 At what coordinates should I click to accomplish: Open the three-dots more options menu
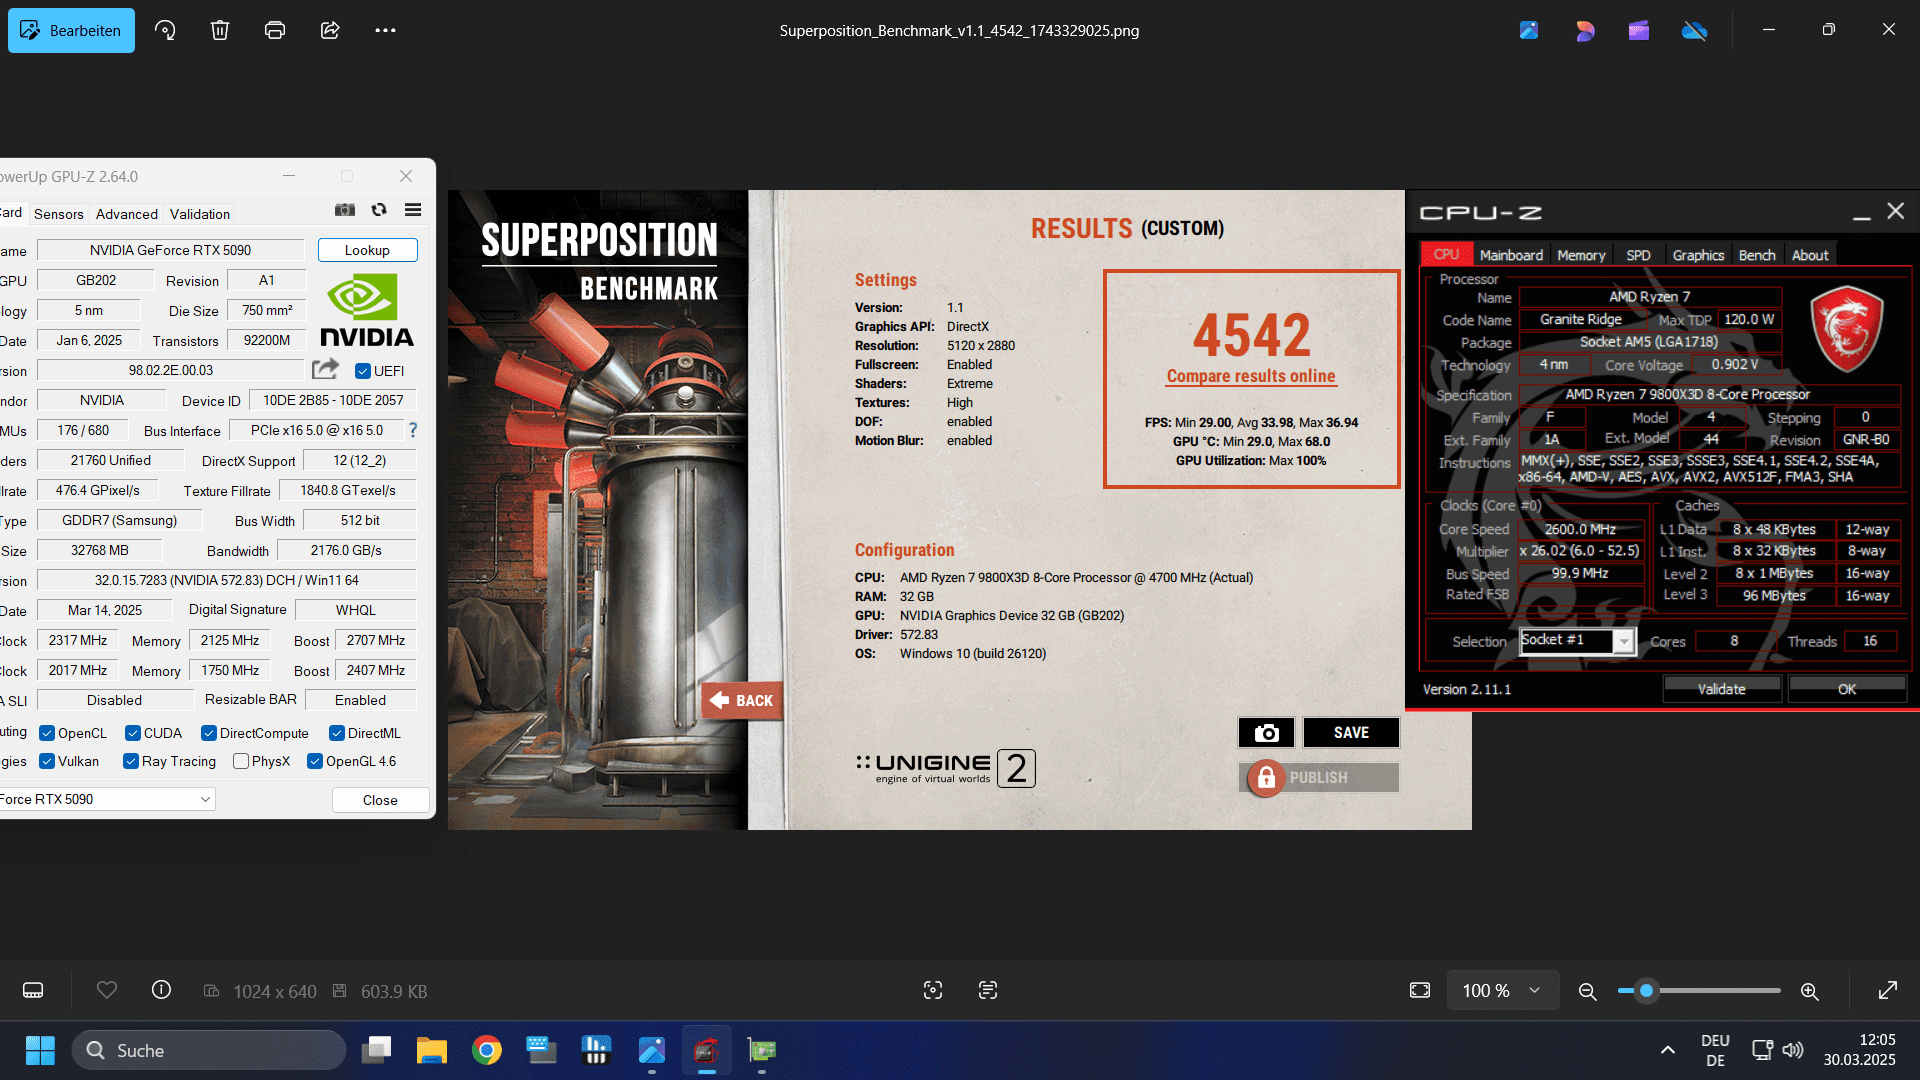[x=385, y=30]
